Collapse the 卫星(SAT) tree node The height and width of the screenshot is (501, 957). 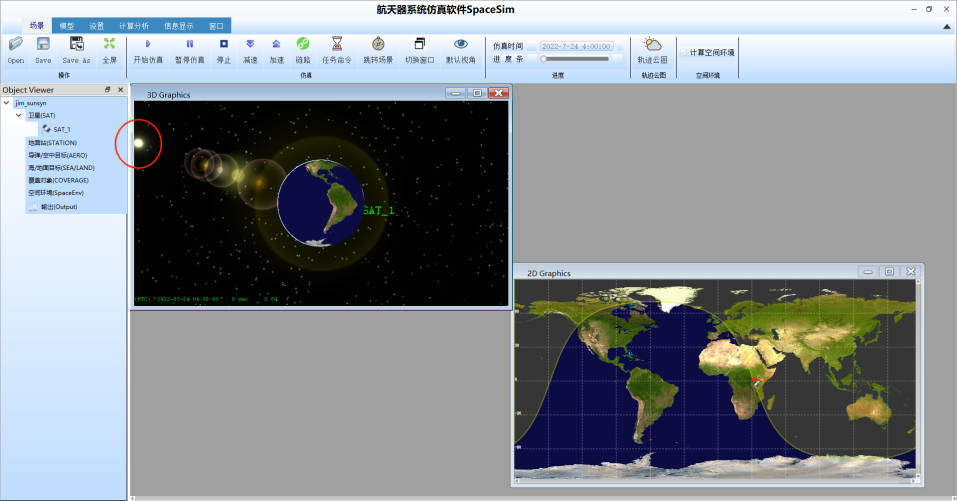pos(19,115)
